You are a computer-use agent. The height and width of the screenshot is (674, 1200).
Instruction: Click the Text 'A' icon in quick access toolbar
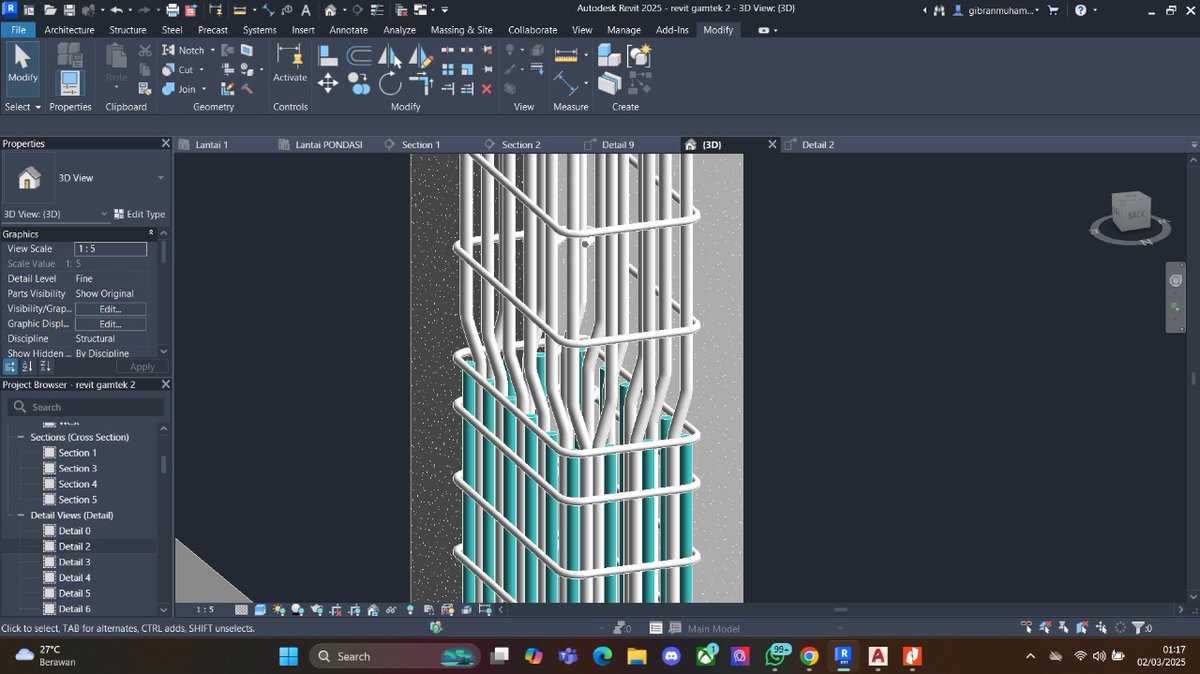[x=305, y=10]
